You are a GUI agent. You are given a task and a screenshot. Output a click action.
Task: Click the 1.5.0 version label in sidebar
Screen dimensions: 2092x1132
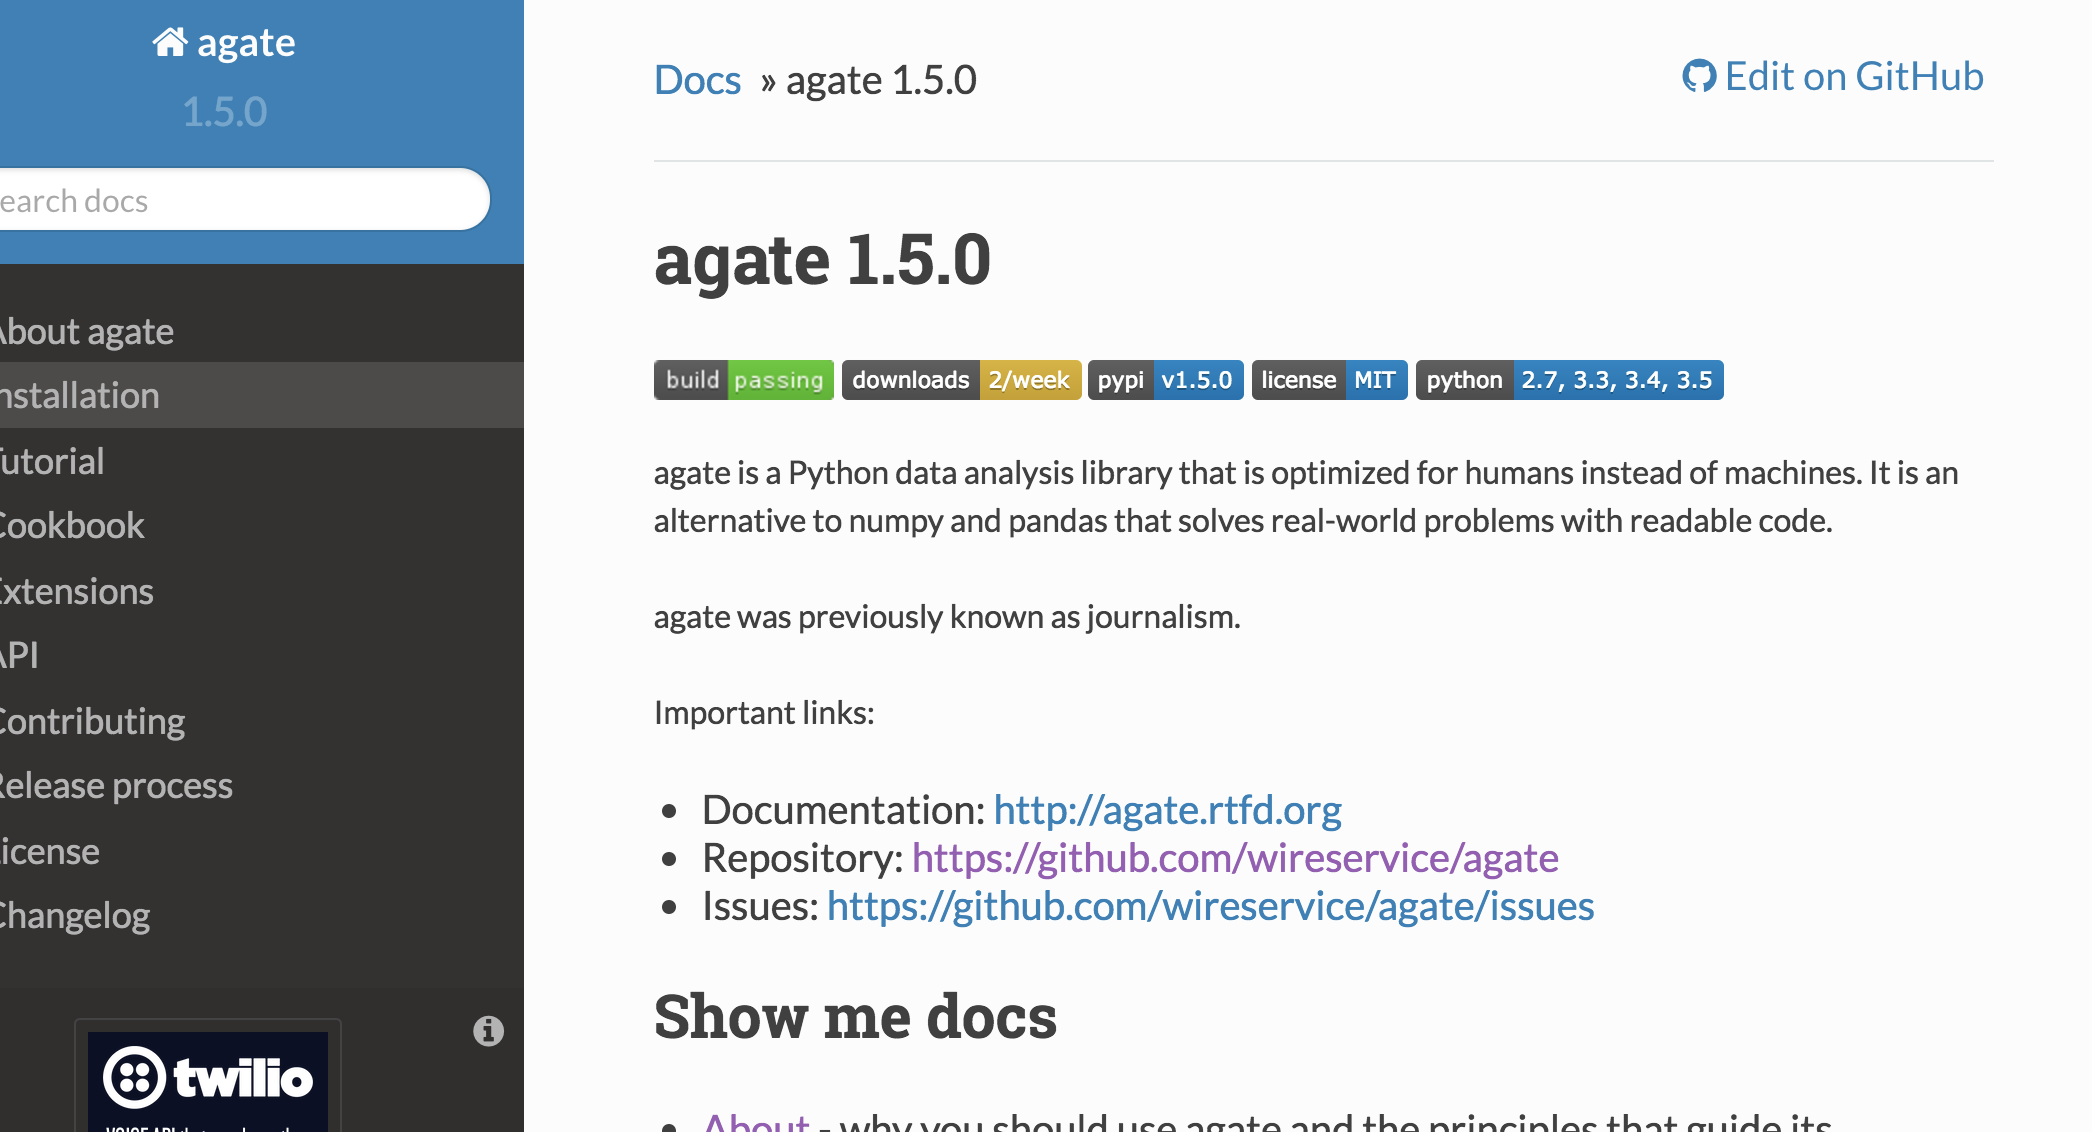pyautogui.click(x=224, y=111)
